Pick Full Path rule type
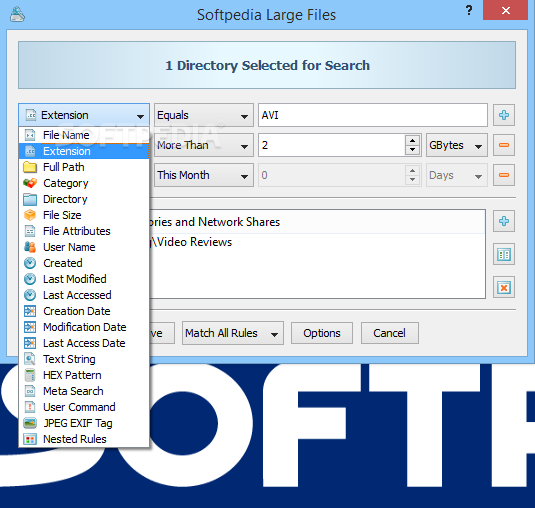 [x=84, y=167]
